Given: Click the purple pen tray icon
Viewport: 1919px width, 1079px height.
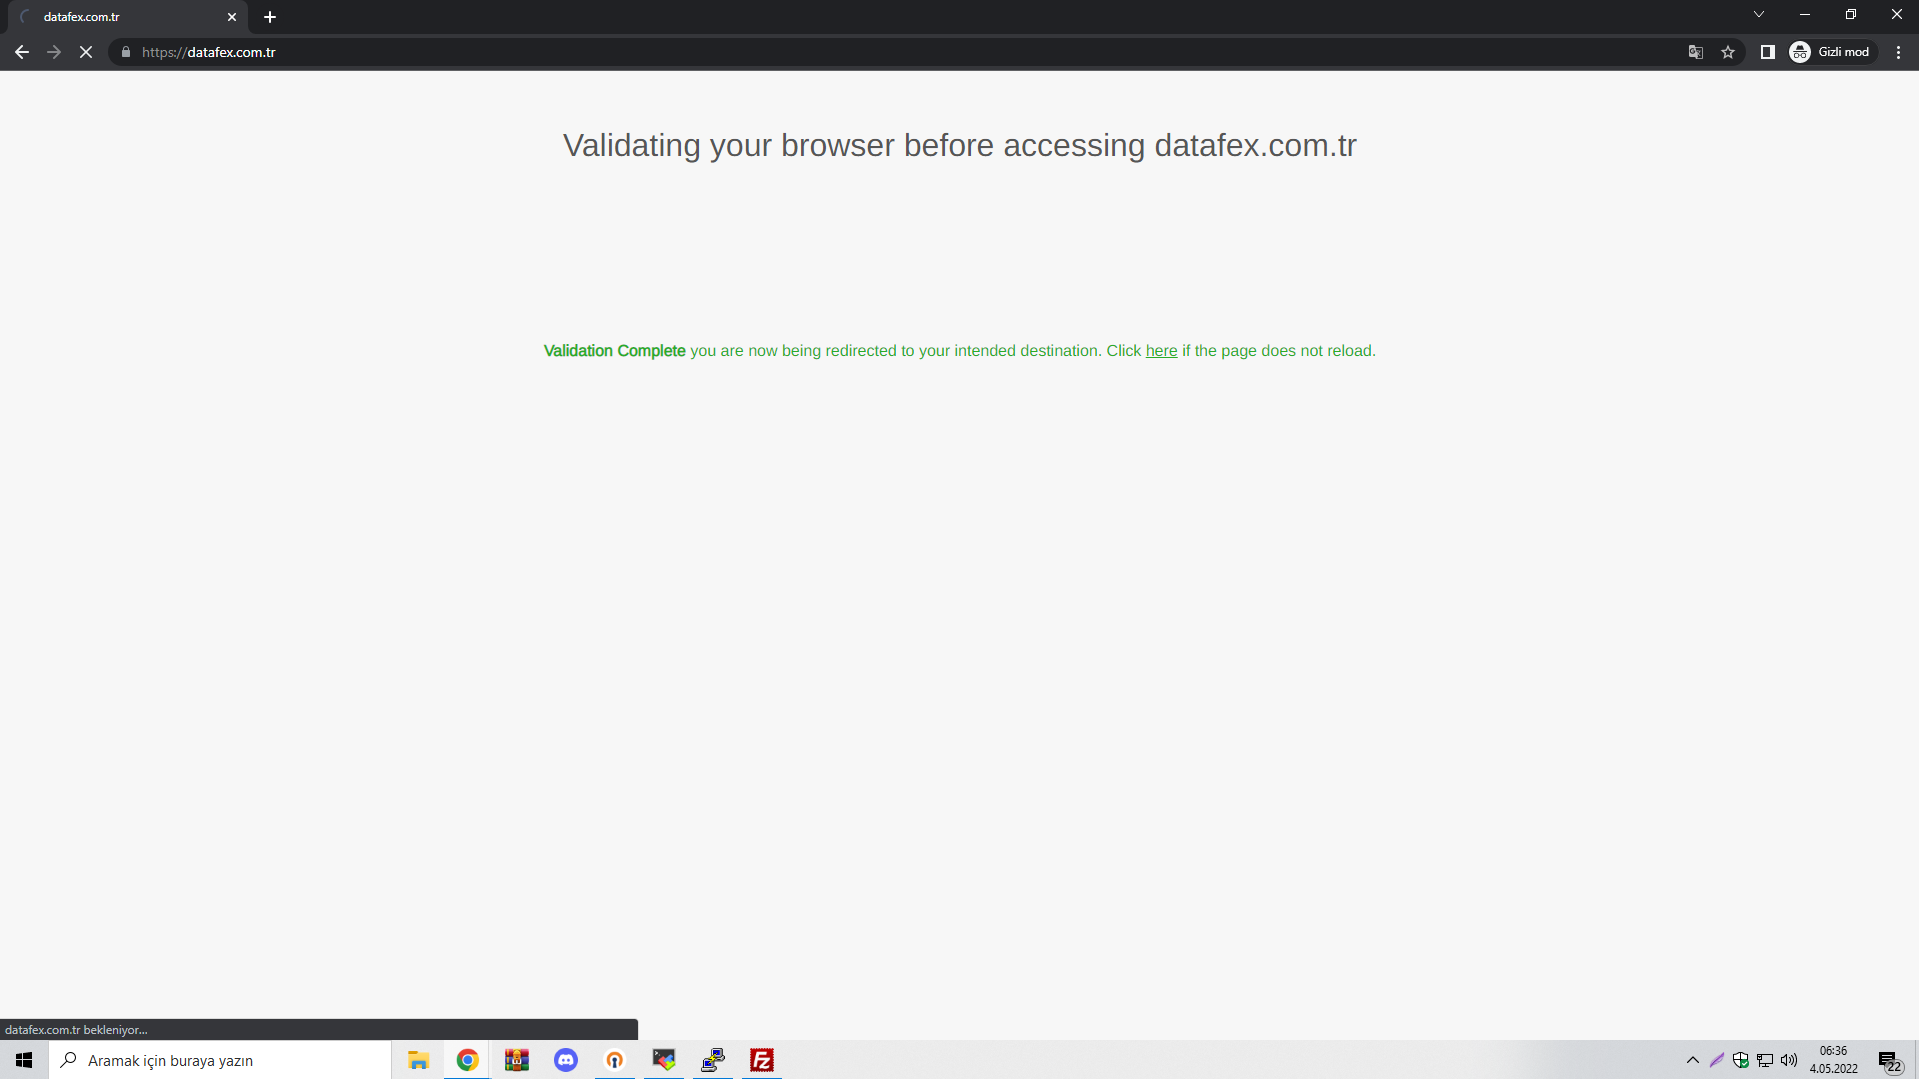Looking at the screenshot, I should tap(1717, 1060).
